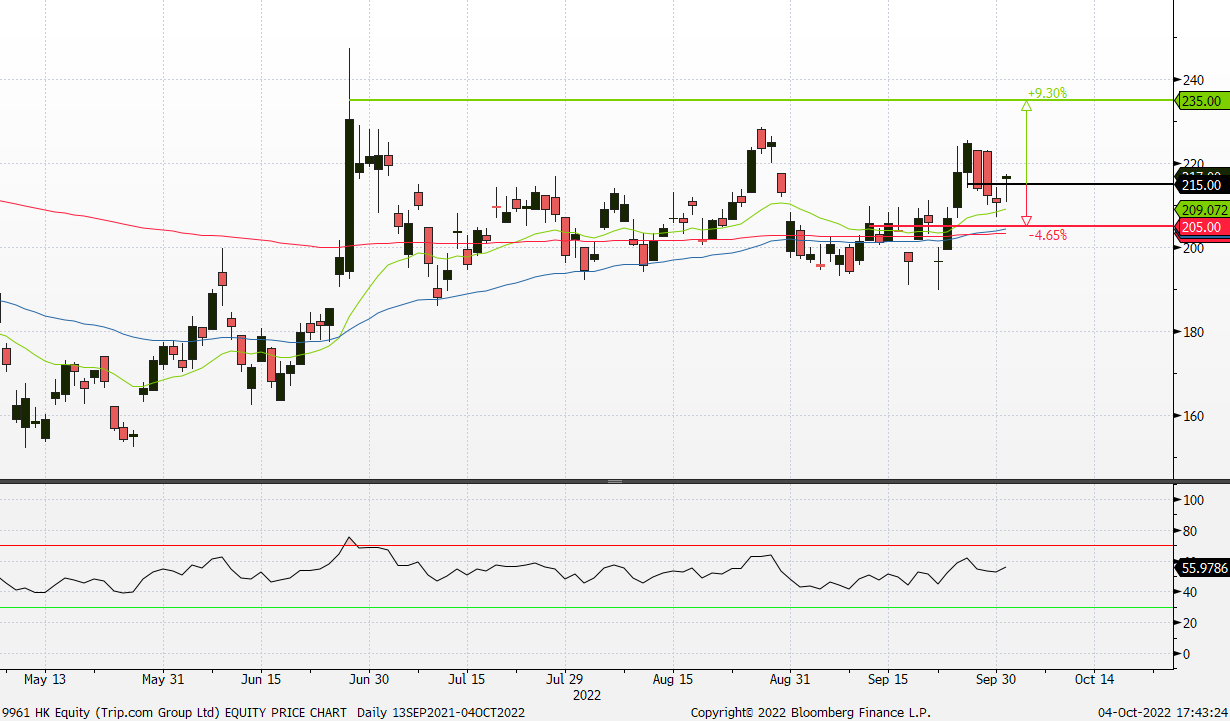Click the 55.9786 RSI value label

pos(1204,568)
